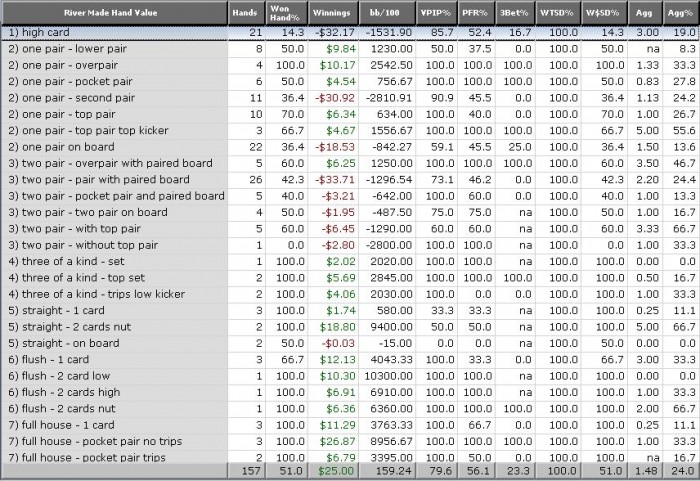Select '2) one pair on board' row
Image resolution: width=700 pixels, height=481 pixels.
(350, 147)
